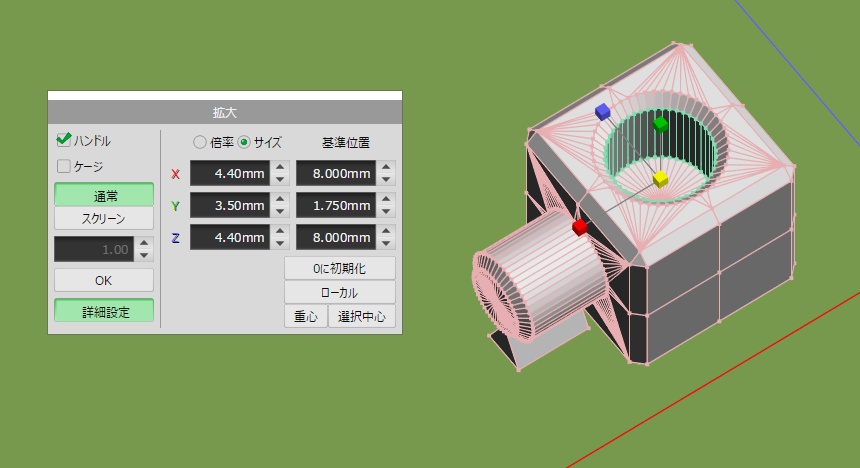
Task: Uncheck the ハンドル checkbox
Action: tap(64, 140)
